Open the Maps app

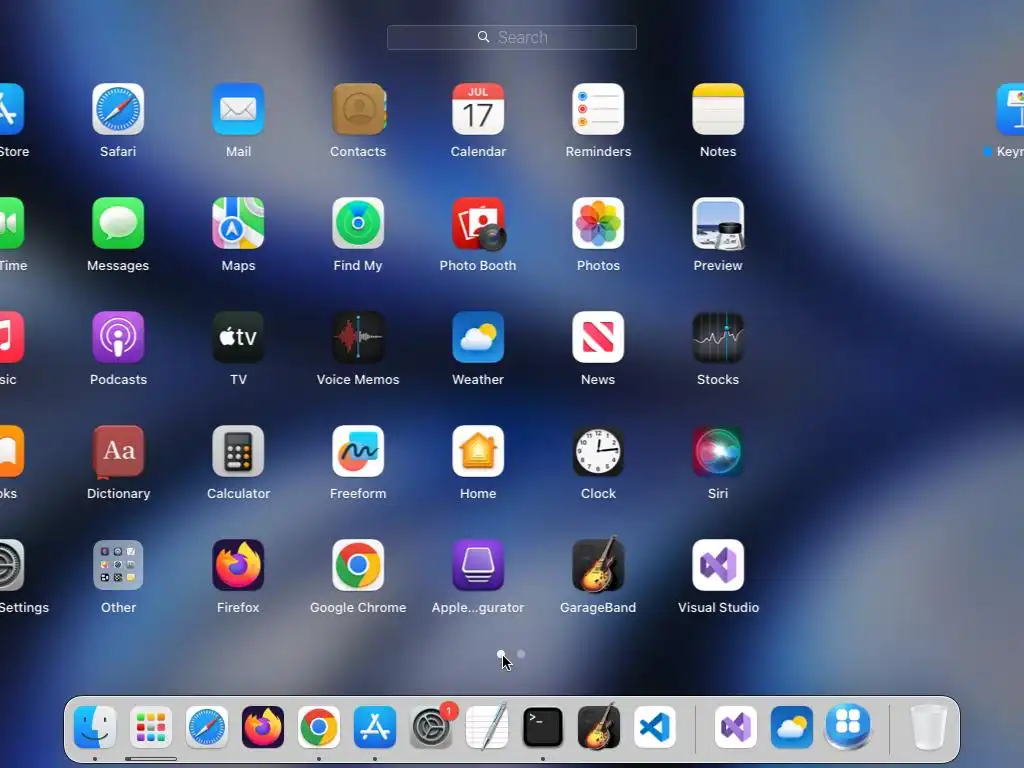click(238, 223)
